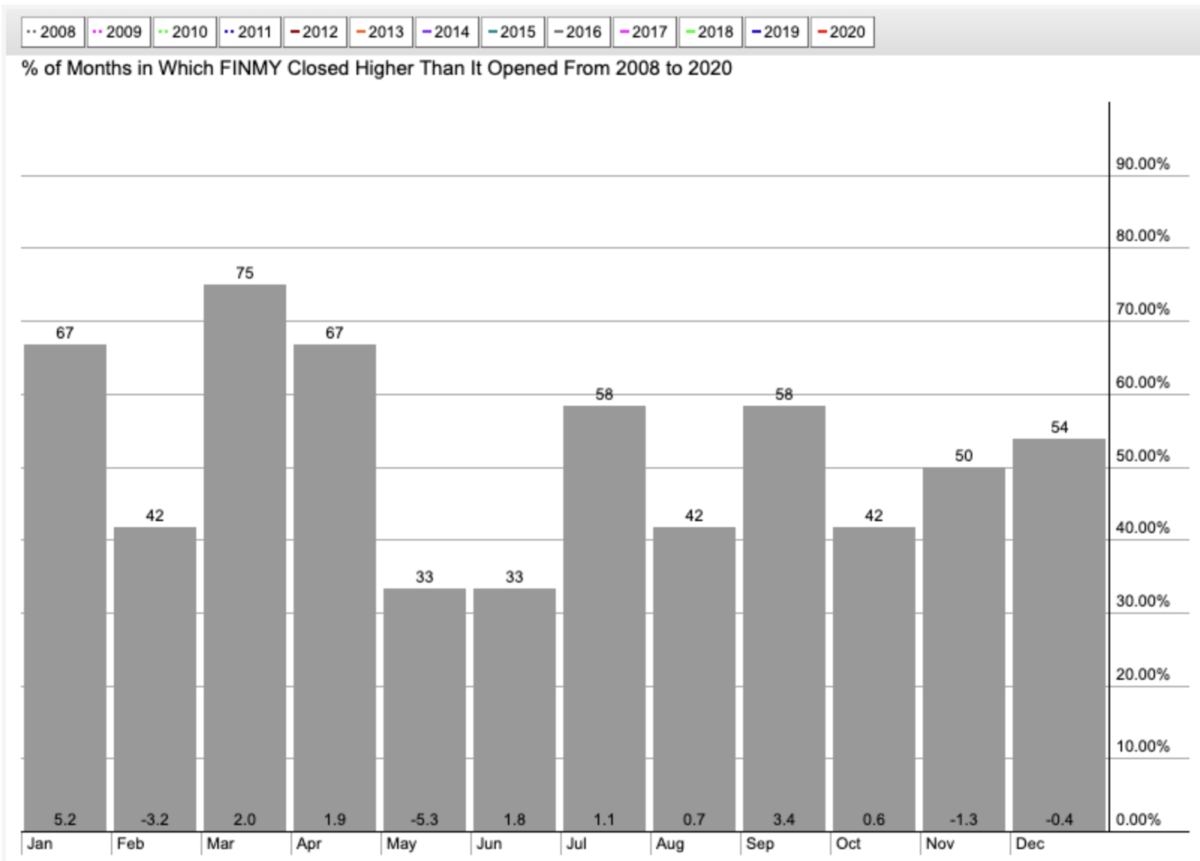This screenshot has height=861, width=1200.
Task: Click the 0.6 value in October bar
Action: (x=875, y=820)
